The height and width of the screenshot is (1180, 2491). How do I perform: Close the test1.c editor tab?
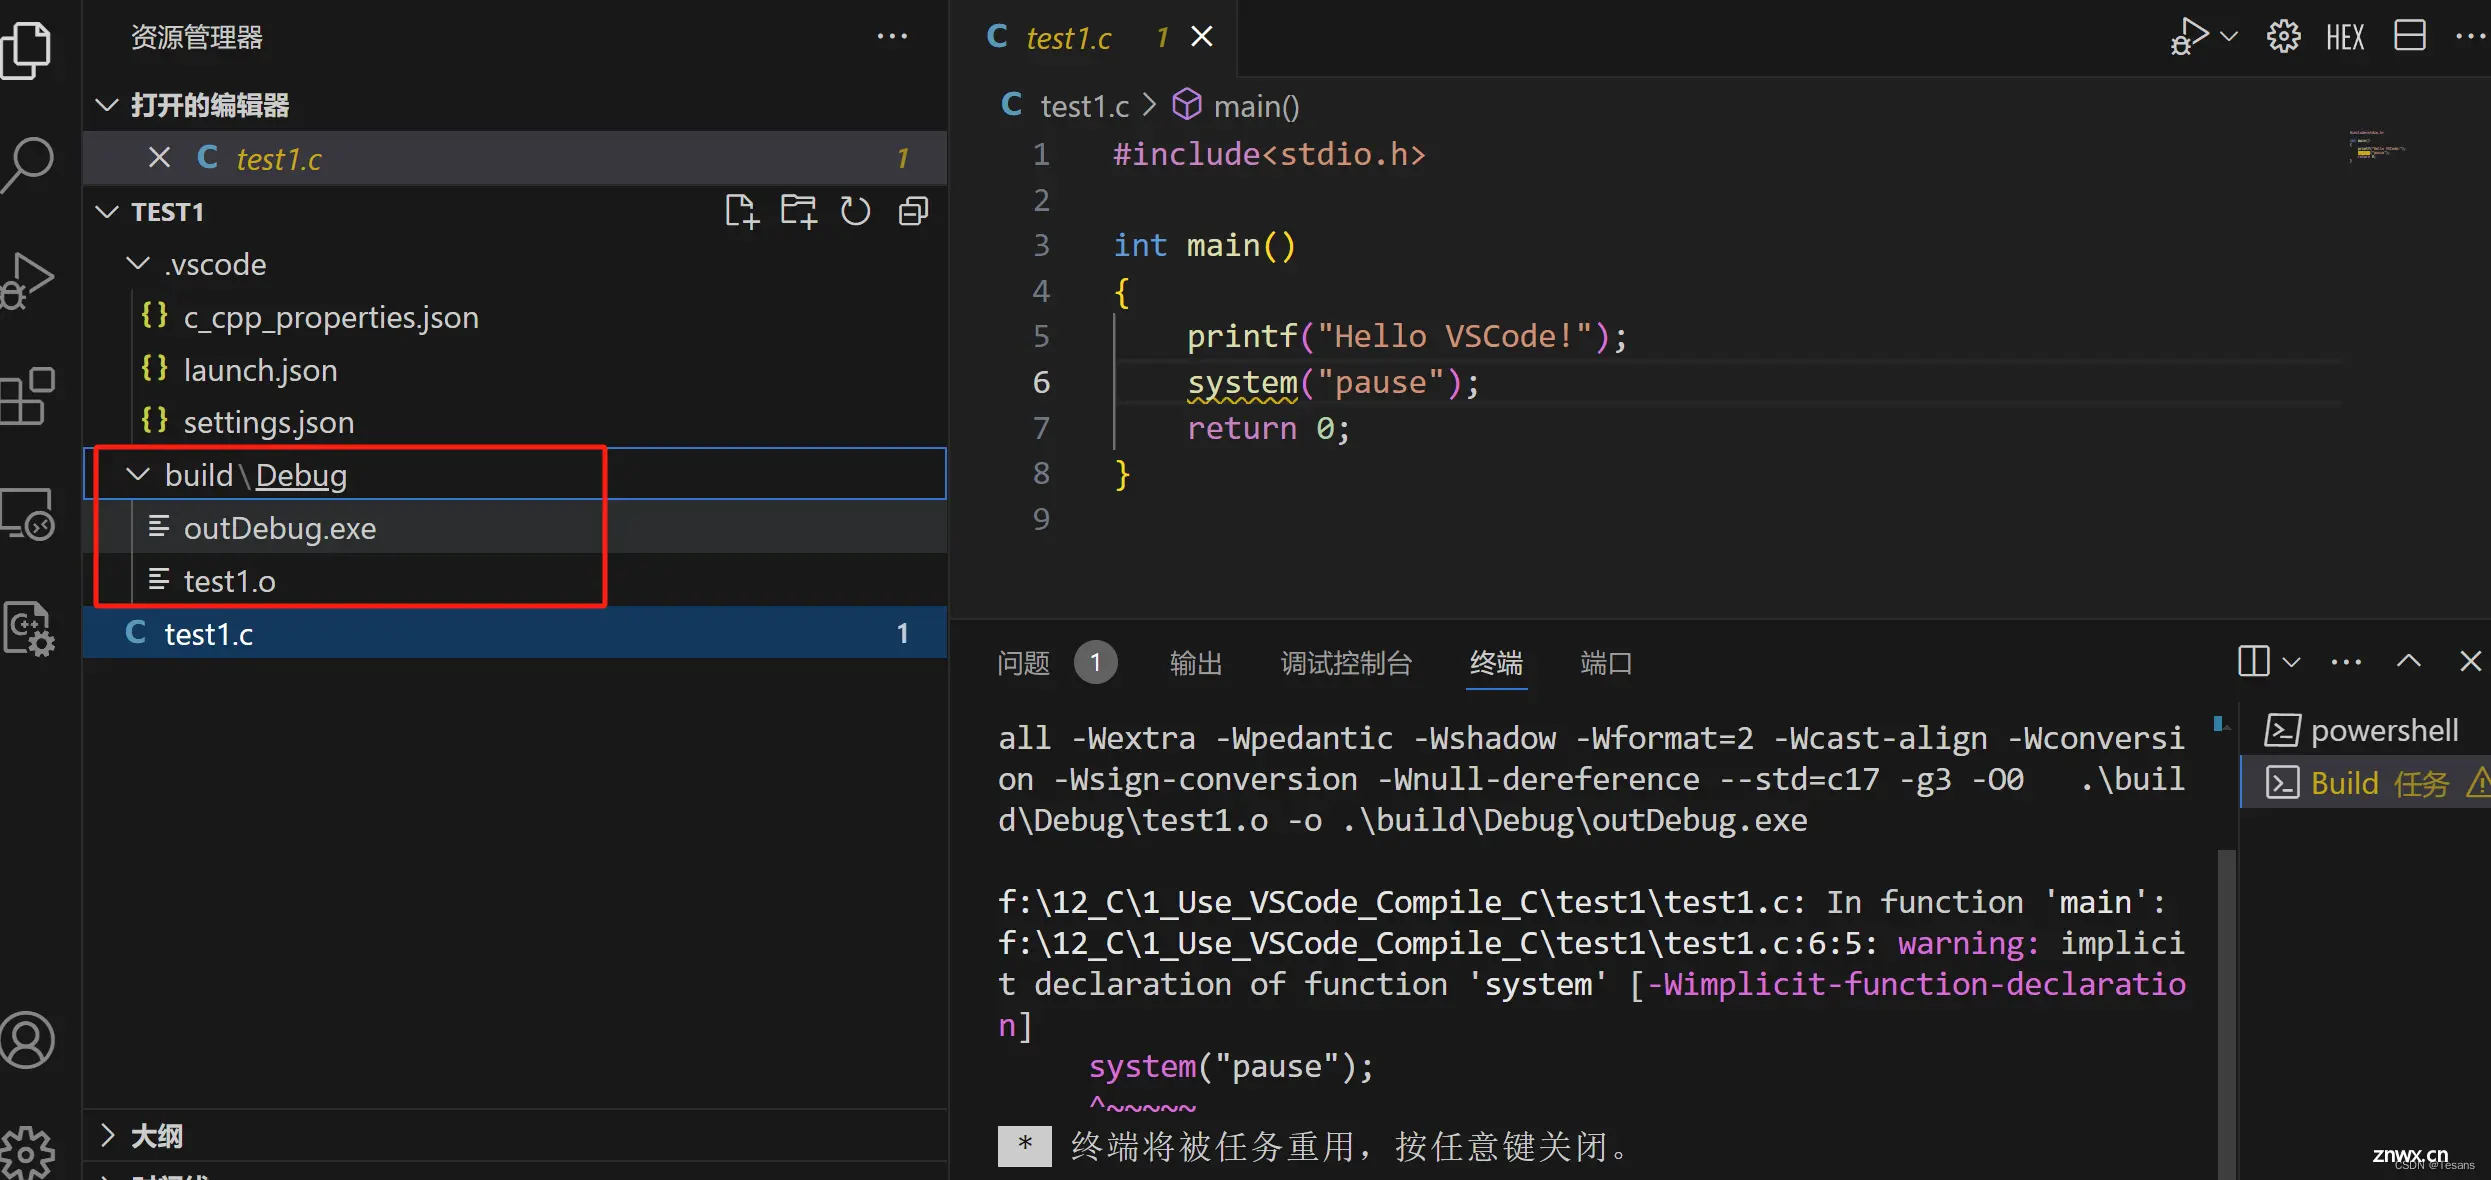click(1202, 37)
